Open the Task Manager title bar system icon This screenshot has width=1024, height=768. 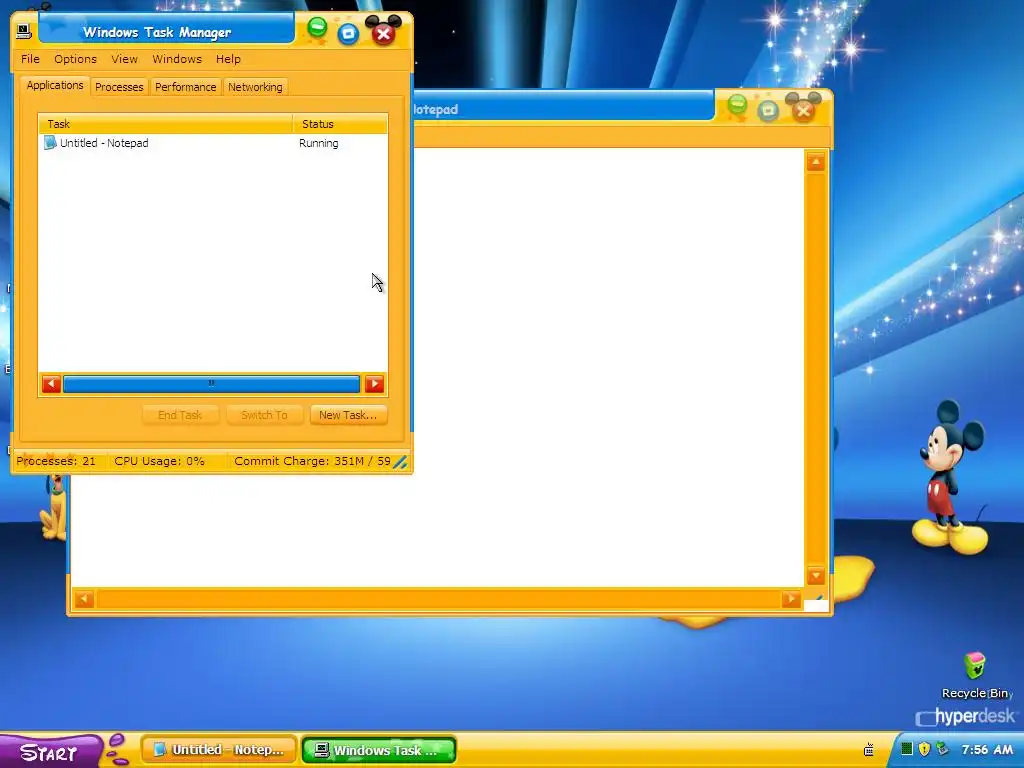tap(24, 31)
